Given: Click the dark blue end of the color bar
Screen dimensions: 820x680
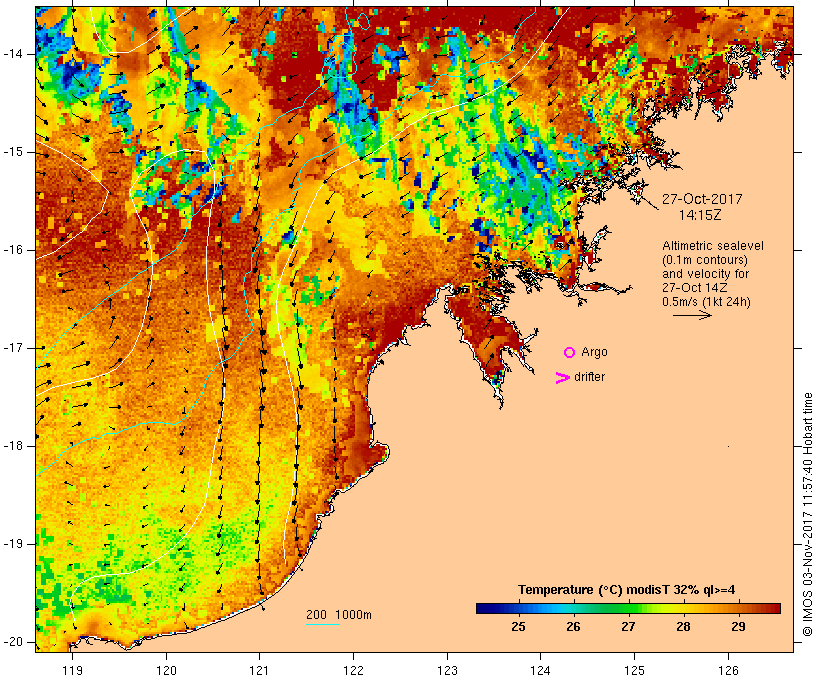Looking at the screenshot, I should click(x=484, y=608).
